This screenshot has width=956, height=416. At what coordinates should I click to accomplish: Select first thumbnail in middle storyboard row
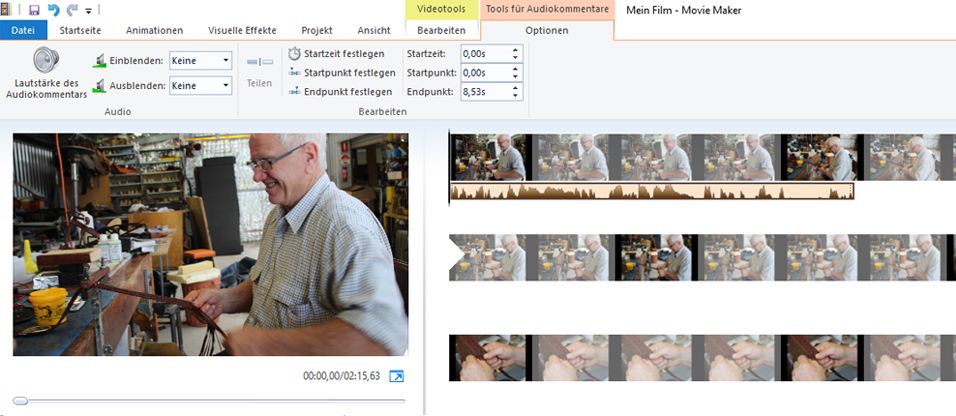point(488,257)
